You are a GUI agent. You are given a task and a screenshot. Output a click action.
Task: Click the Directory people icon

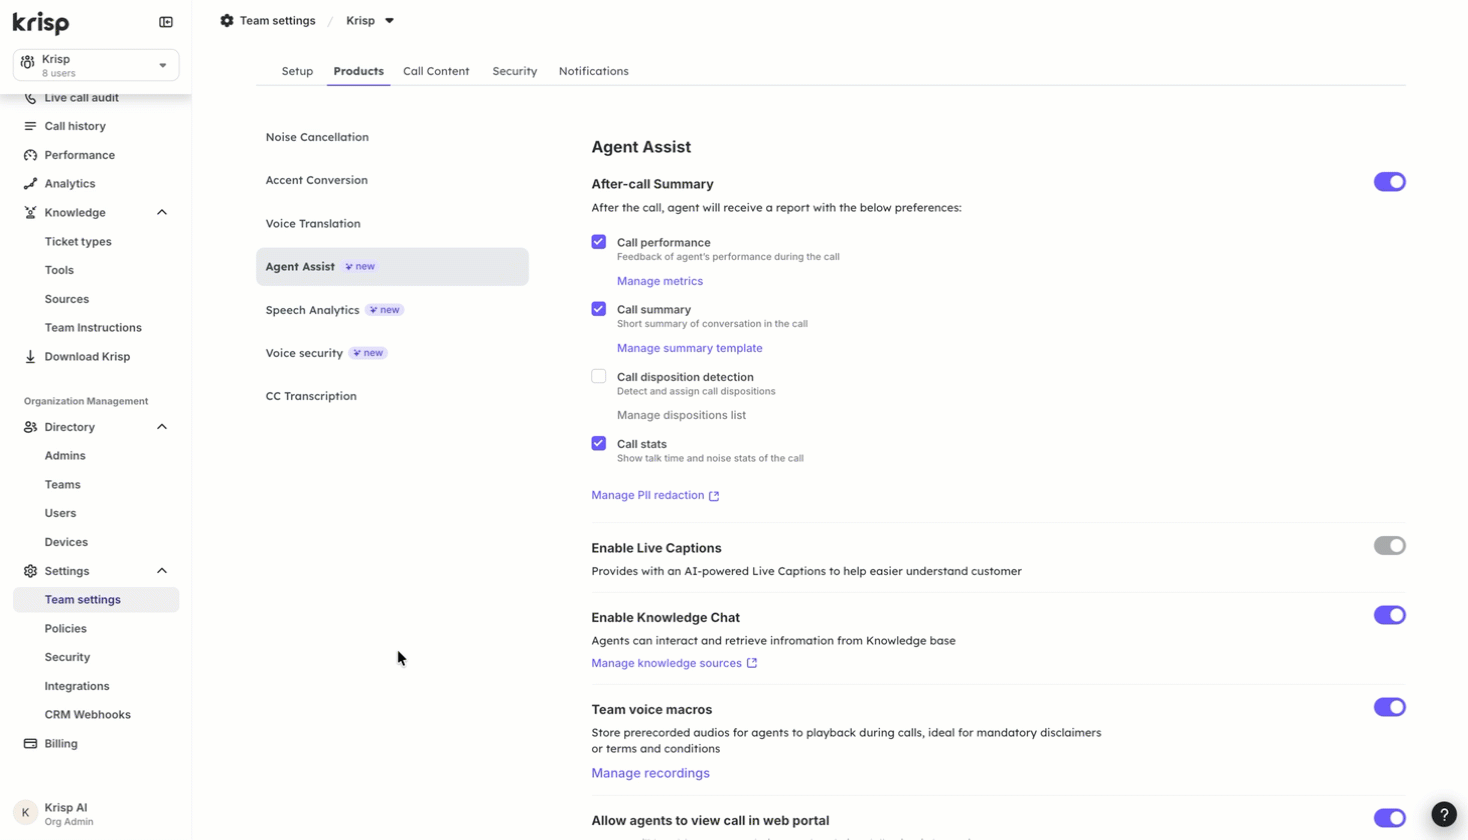pyautogui.click(x=30, y=427)
